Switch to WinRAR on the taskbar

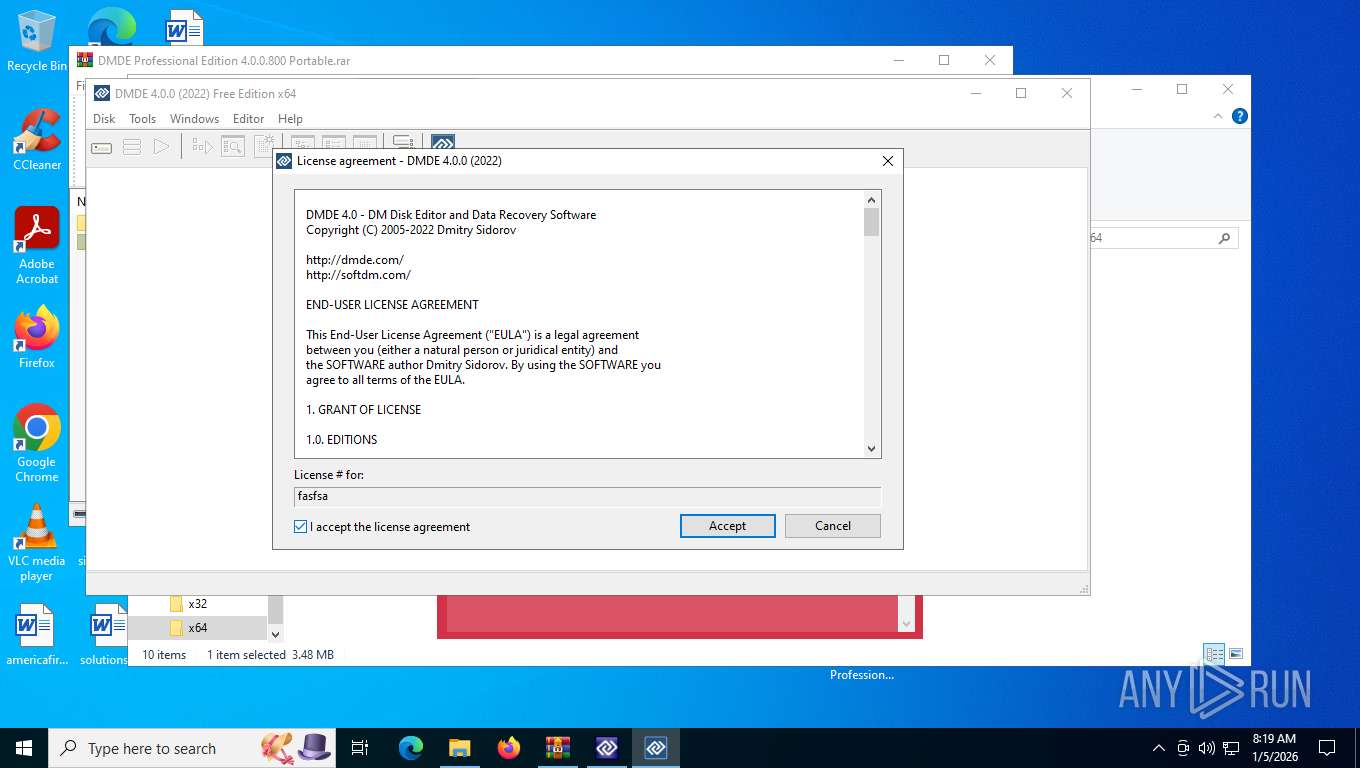coord(557,748)
